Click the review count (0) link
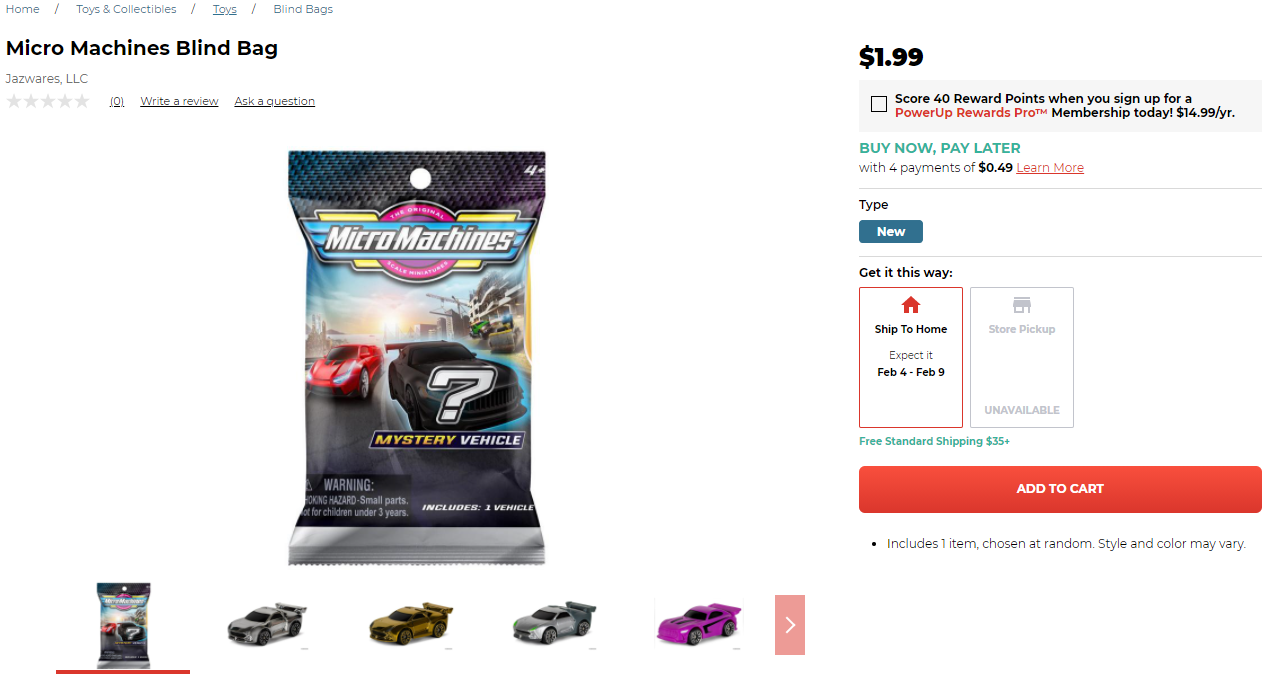Screen dimensions: 1272x680 [117, 101]
